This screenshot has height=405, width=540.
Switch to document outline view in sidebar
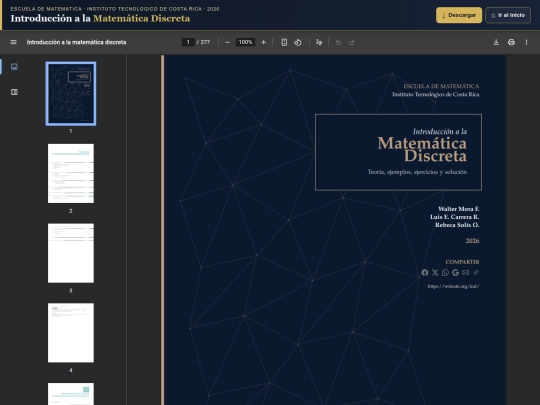14,92
